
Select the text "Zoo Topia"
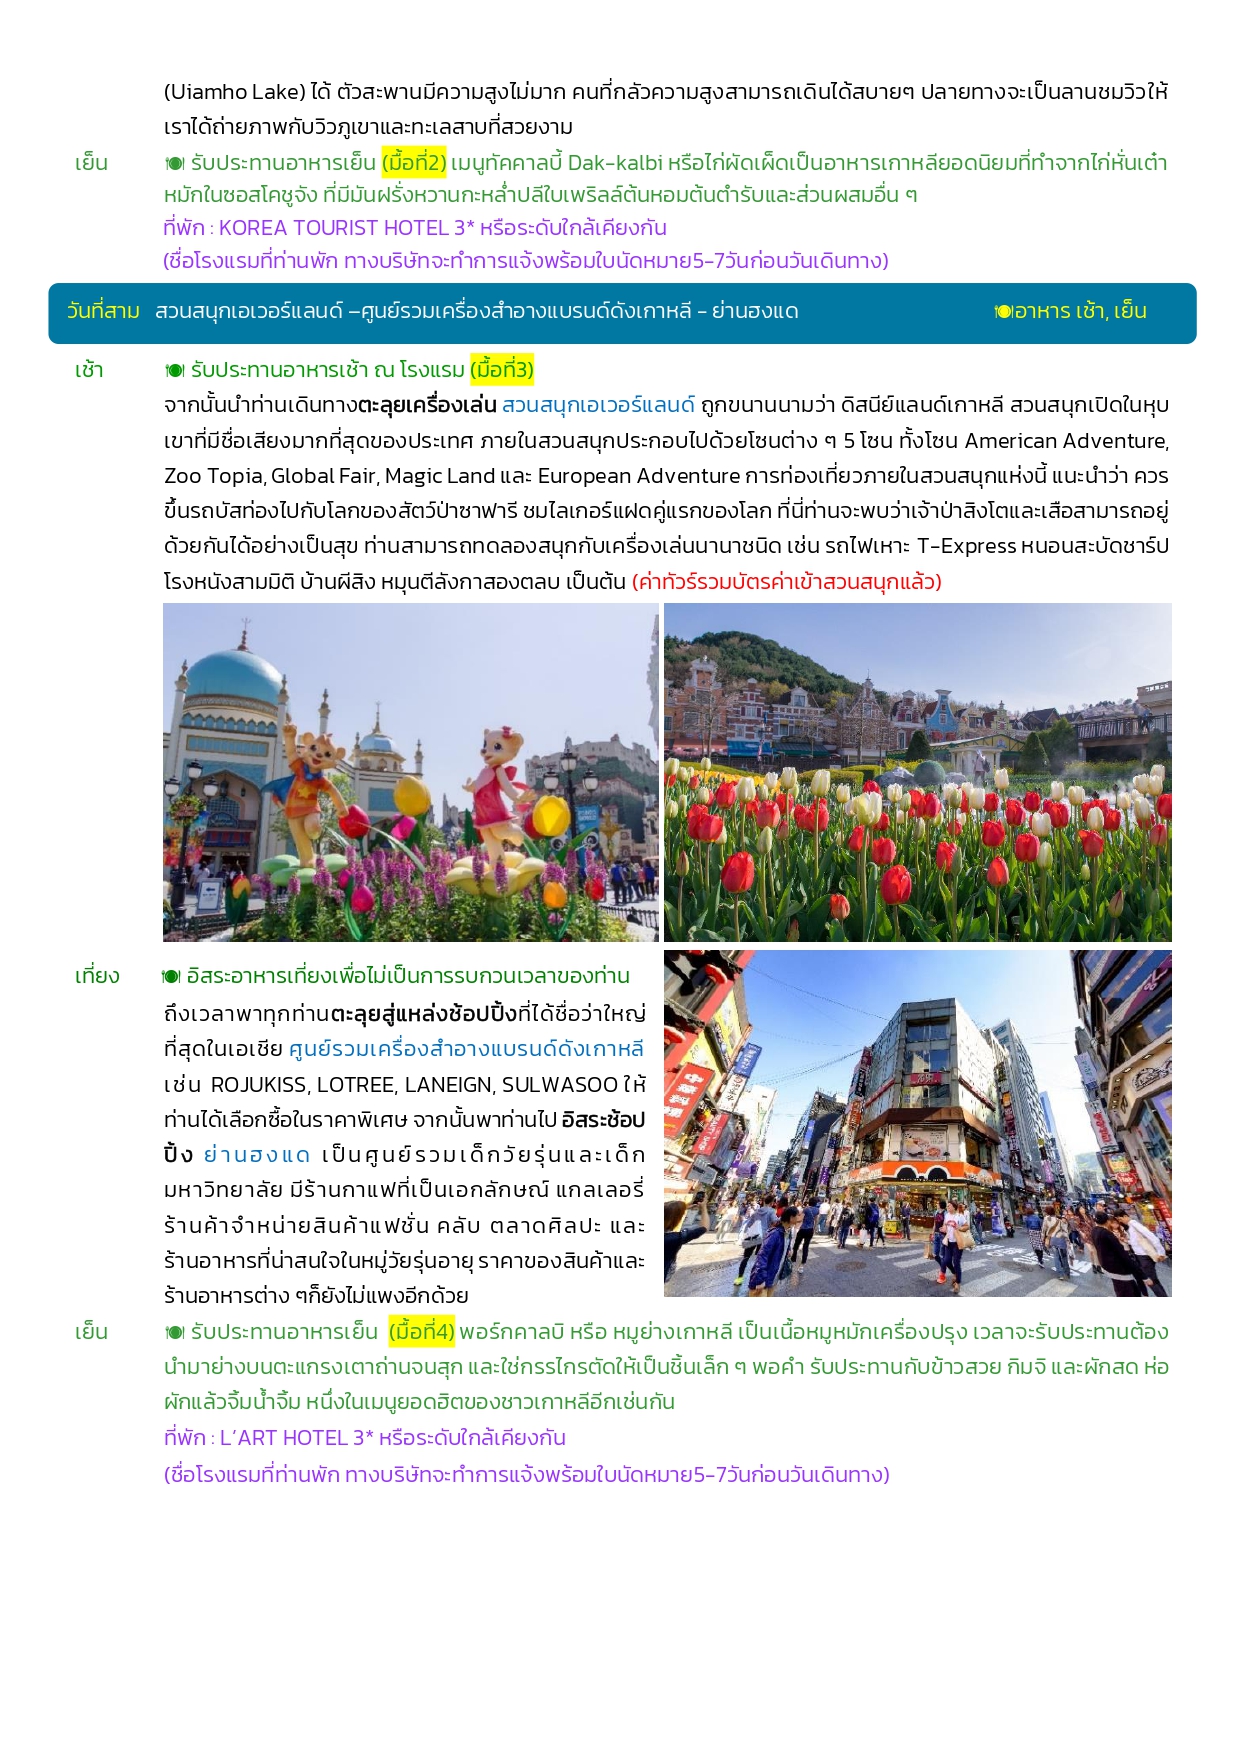[214, 476]
